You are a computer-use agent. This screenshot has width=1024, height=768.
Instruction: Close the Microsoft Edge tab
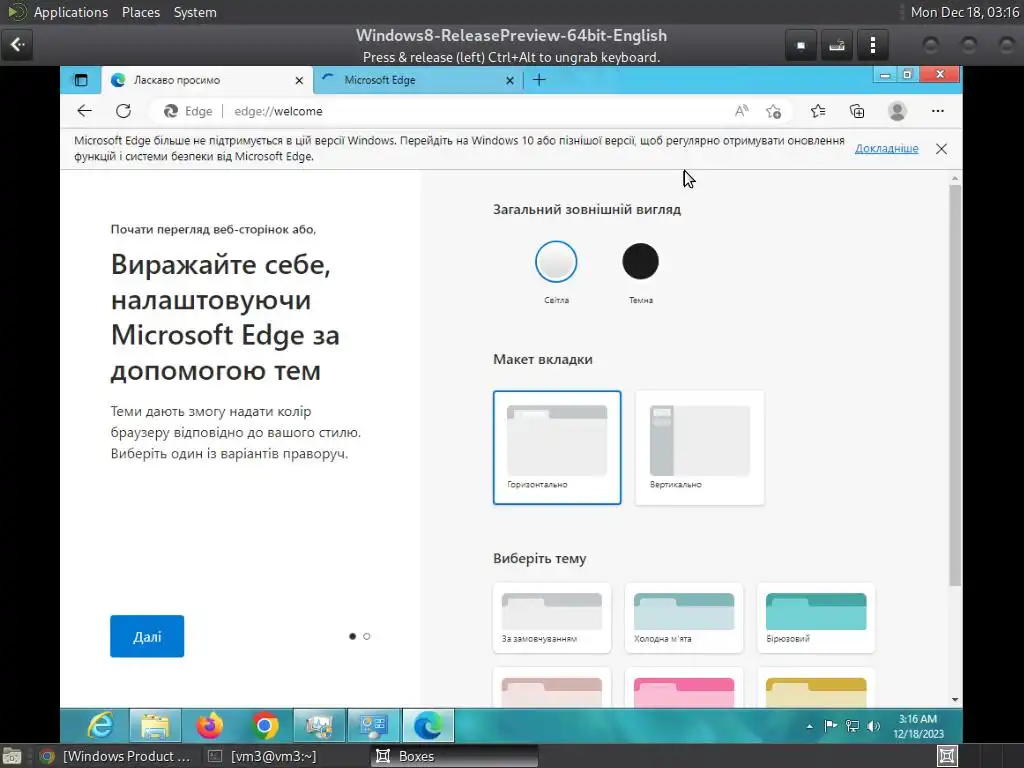click(510, 80)
